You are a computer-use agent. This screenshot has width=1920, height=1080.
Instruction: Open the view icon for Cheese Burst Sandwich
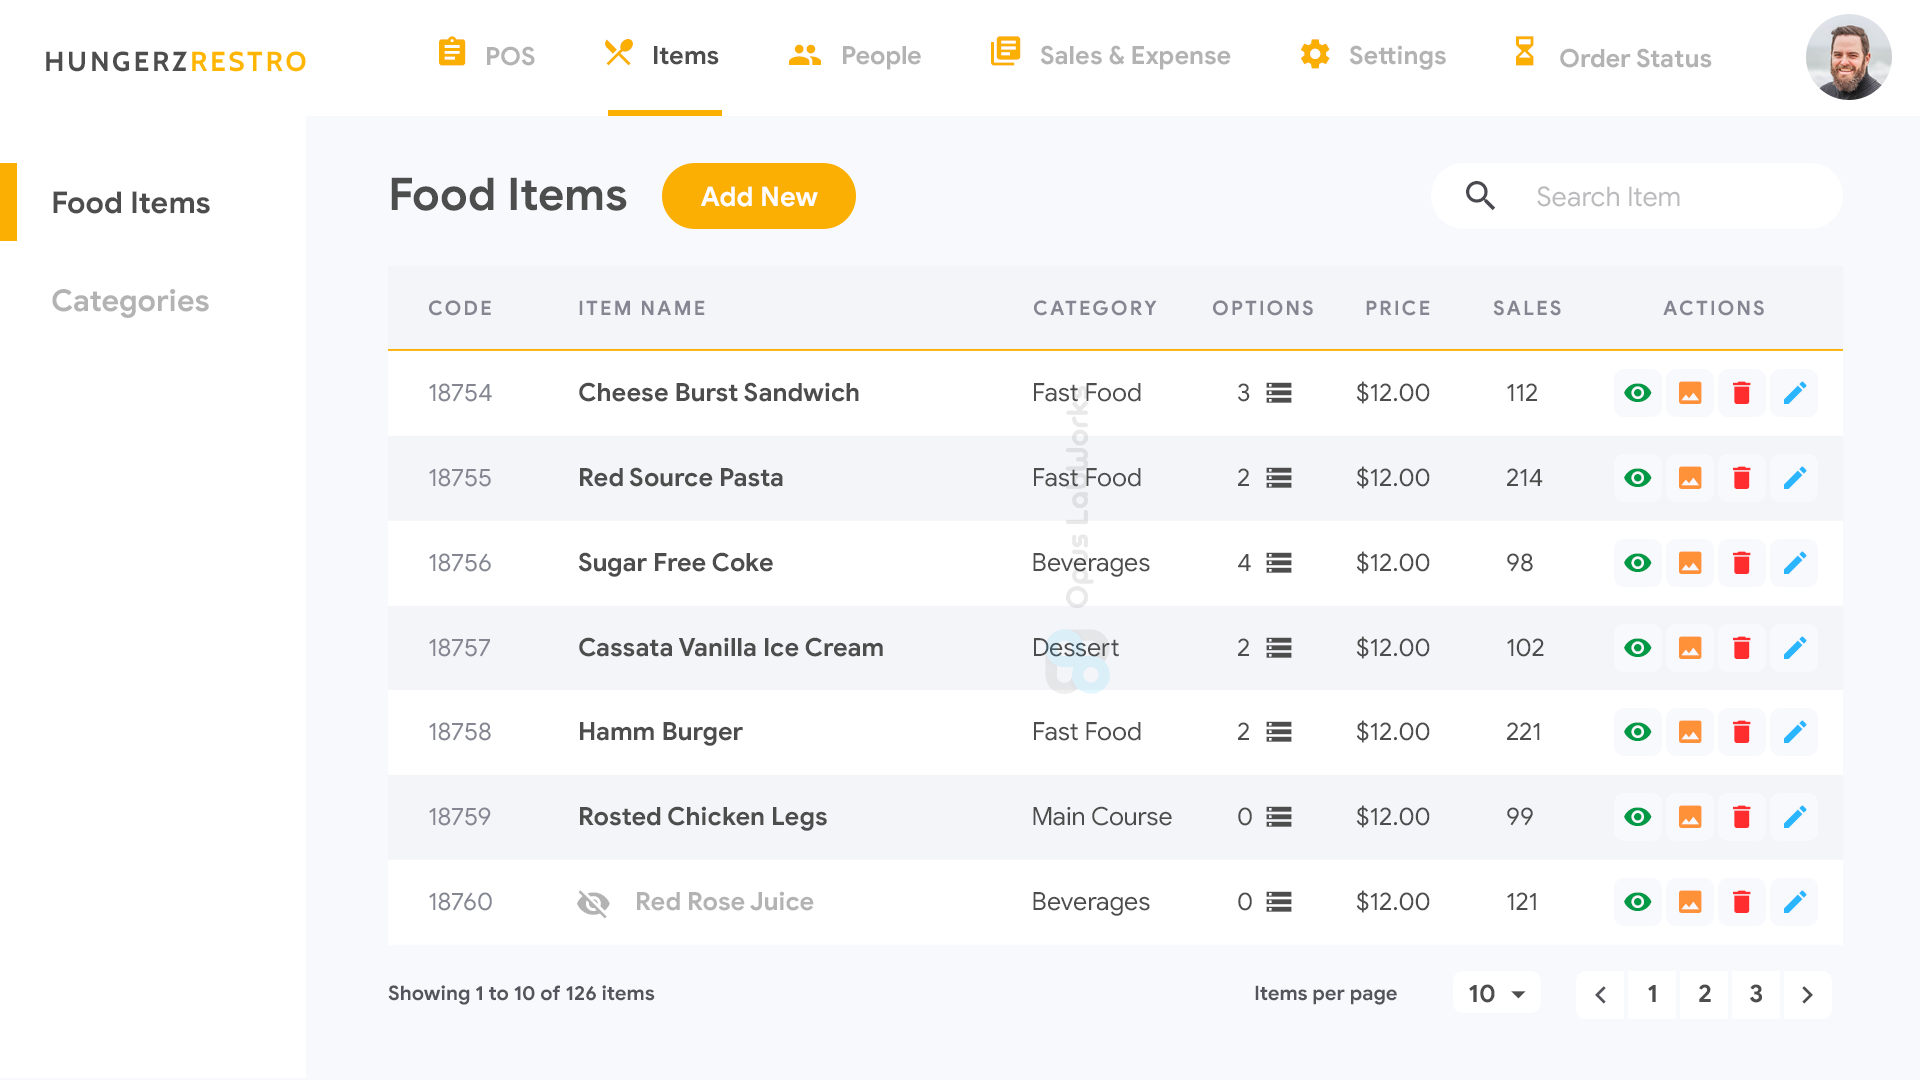1637,393
